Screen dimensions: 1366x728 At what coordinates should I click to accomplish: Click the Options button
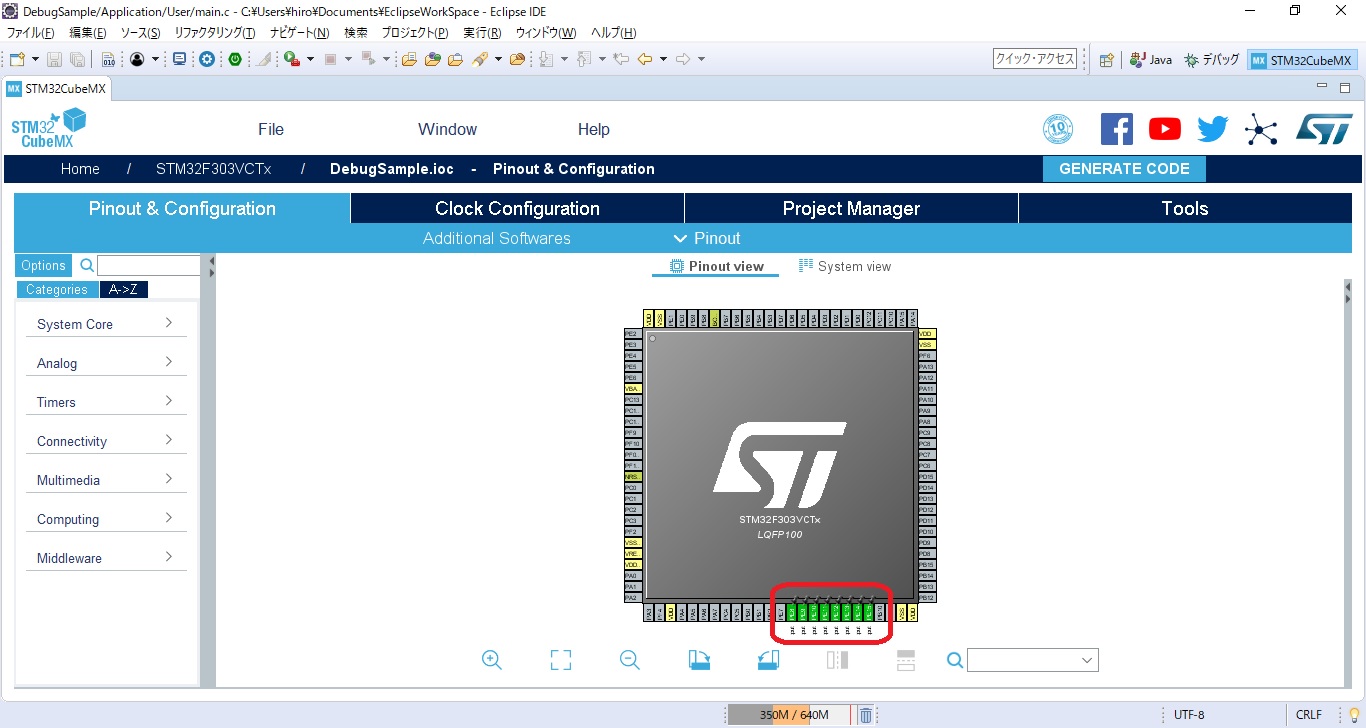tap(44, 266)
